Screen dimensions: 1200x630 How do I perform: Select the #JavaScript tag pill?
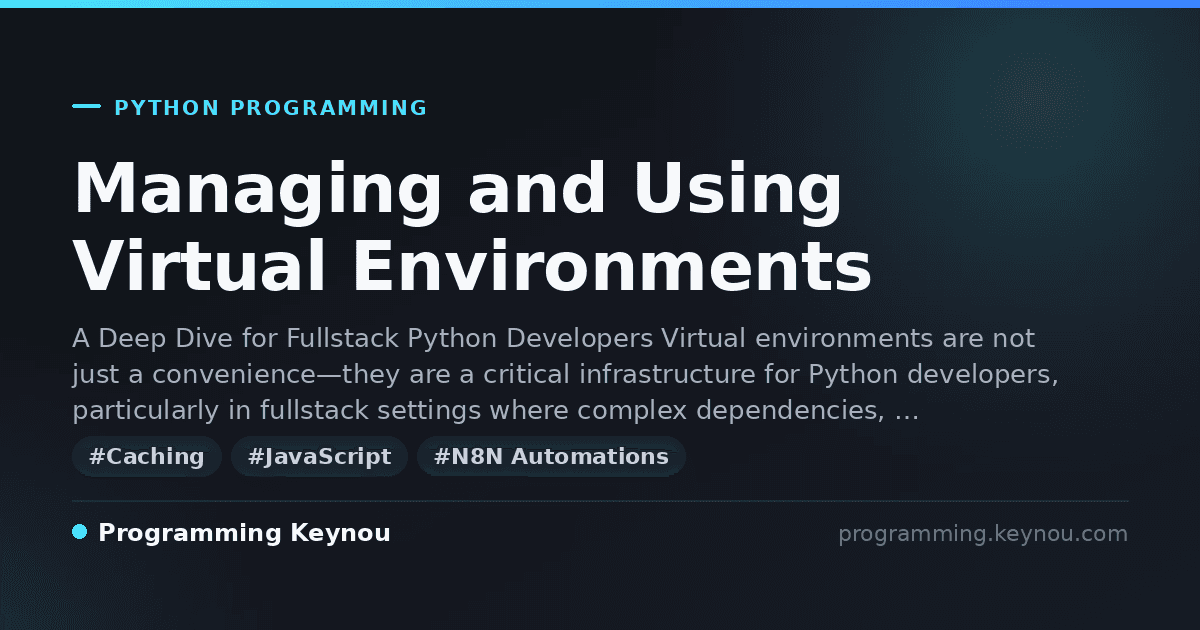(319, 457)
